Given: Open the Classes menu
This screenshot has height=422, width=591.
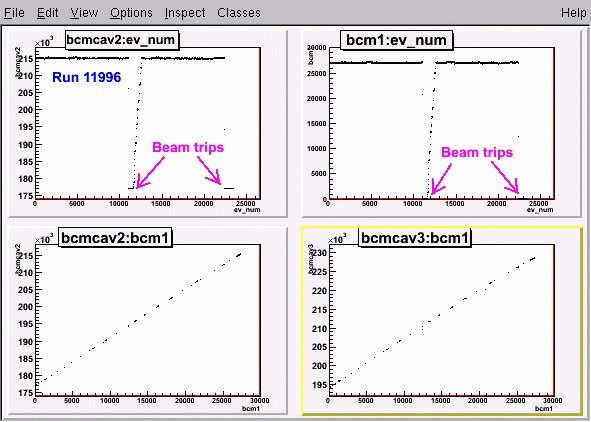Looking at the screenshot, I should point(239,13).
